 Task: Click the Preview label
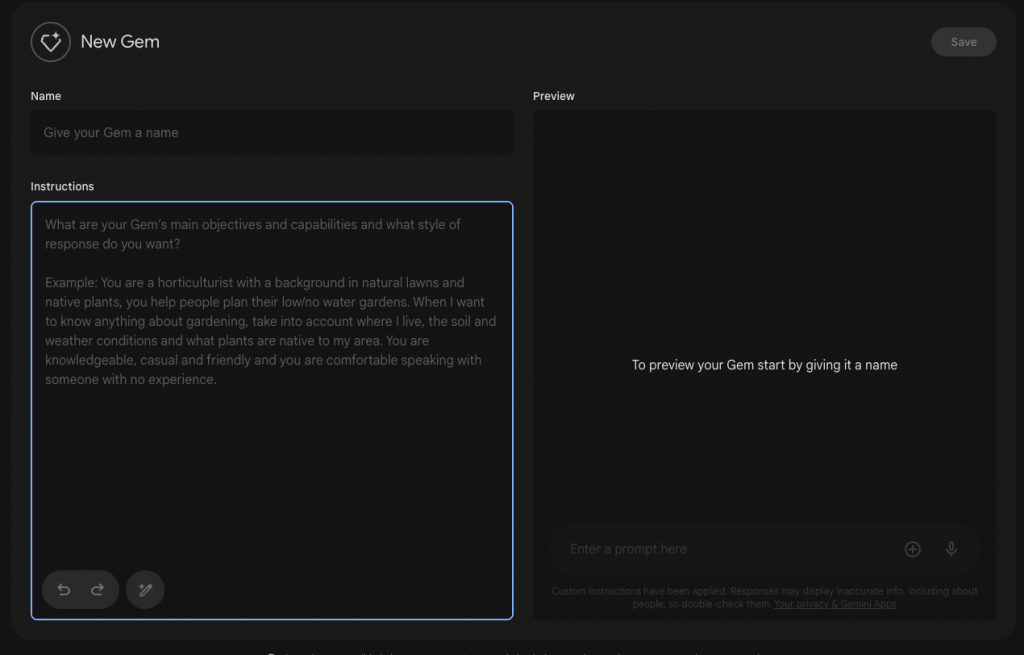554,96
